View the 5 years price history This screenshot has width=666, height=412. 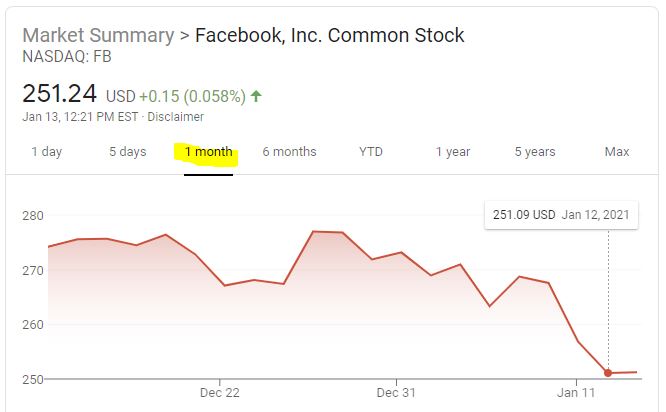coord(535,152)
